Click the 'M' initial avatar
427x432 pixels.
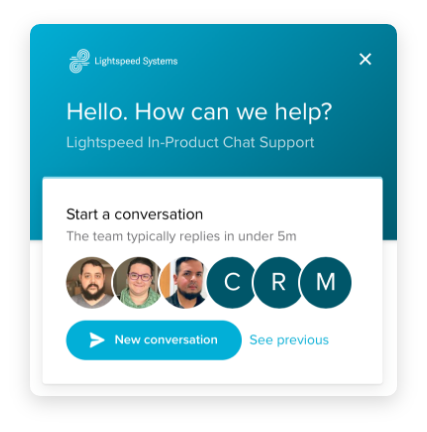pos(326,282)
